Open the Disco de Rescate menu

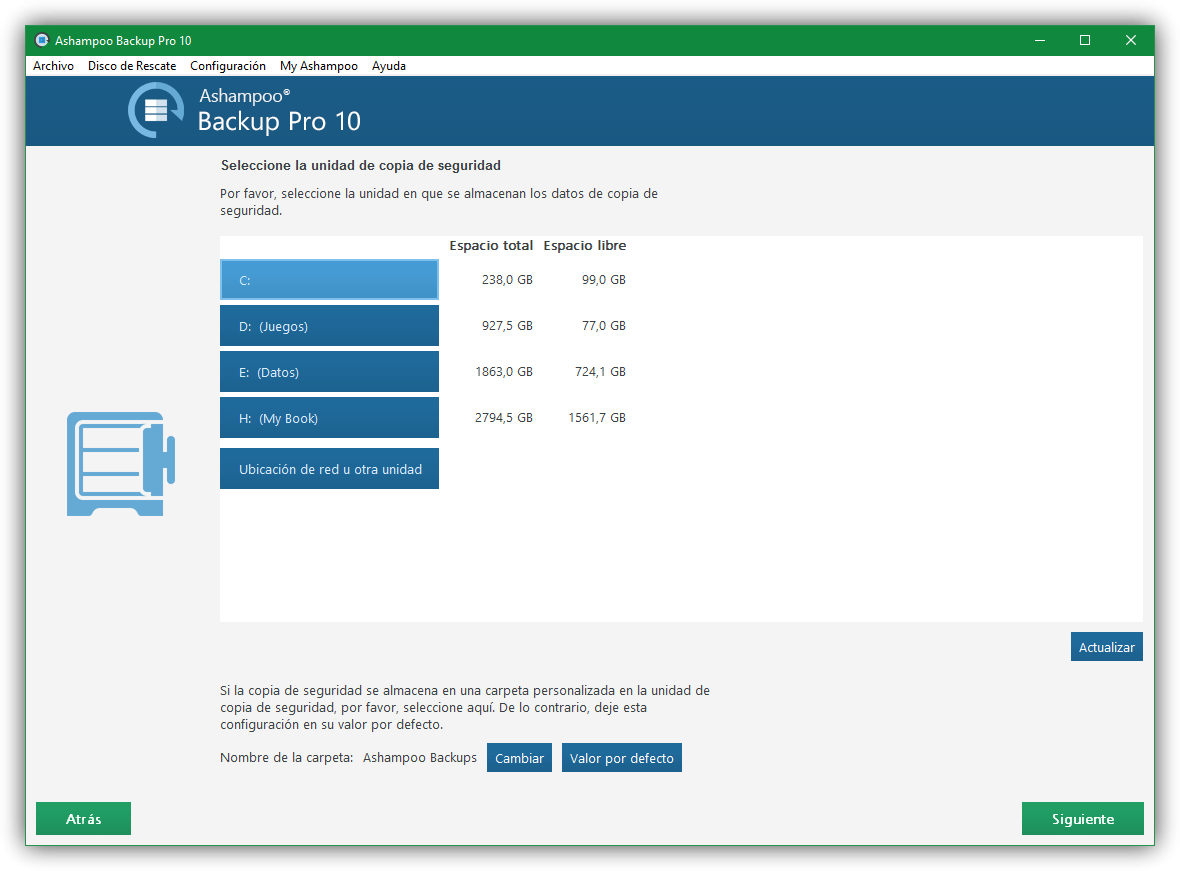click(132, 65)
